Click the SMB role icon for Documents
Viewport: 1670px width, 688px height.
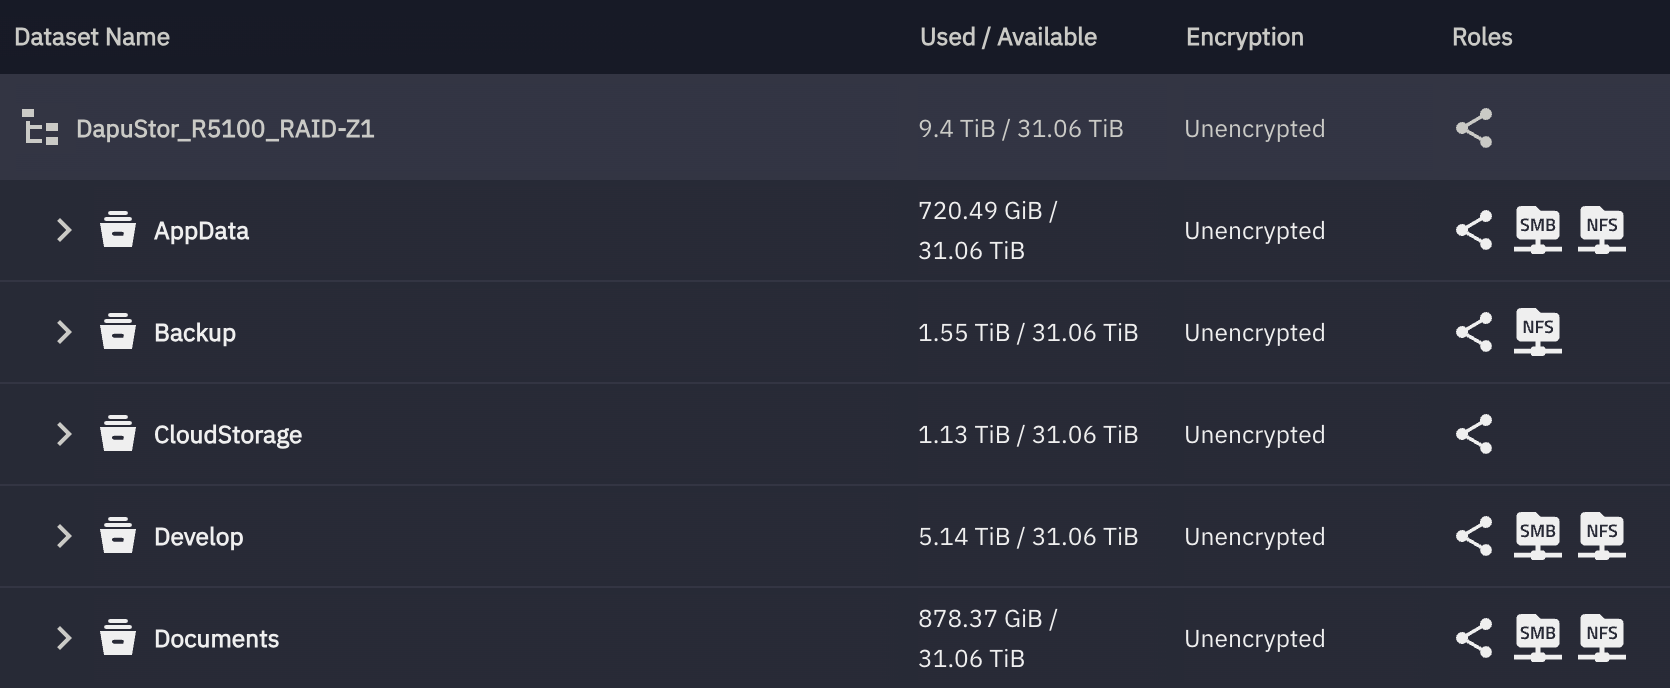1537,638
